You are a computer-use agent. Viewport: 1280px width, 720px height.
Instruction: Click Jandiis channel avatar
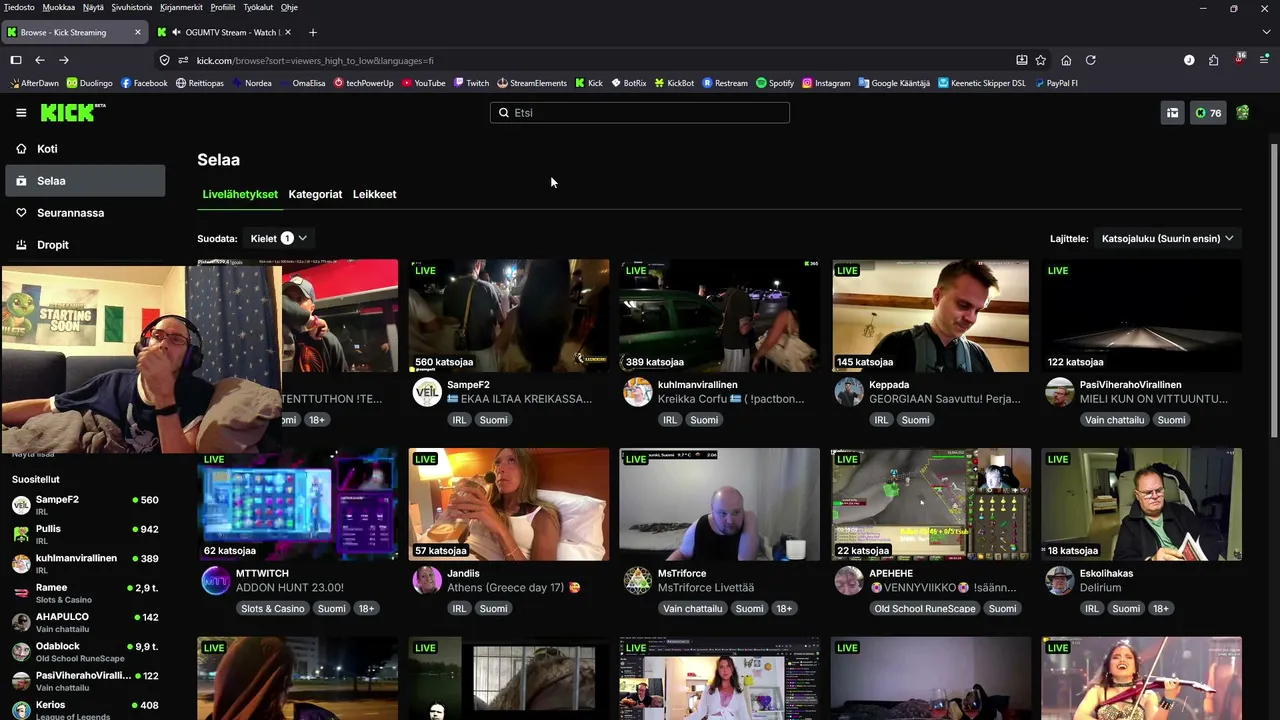coord(427,581)
